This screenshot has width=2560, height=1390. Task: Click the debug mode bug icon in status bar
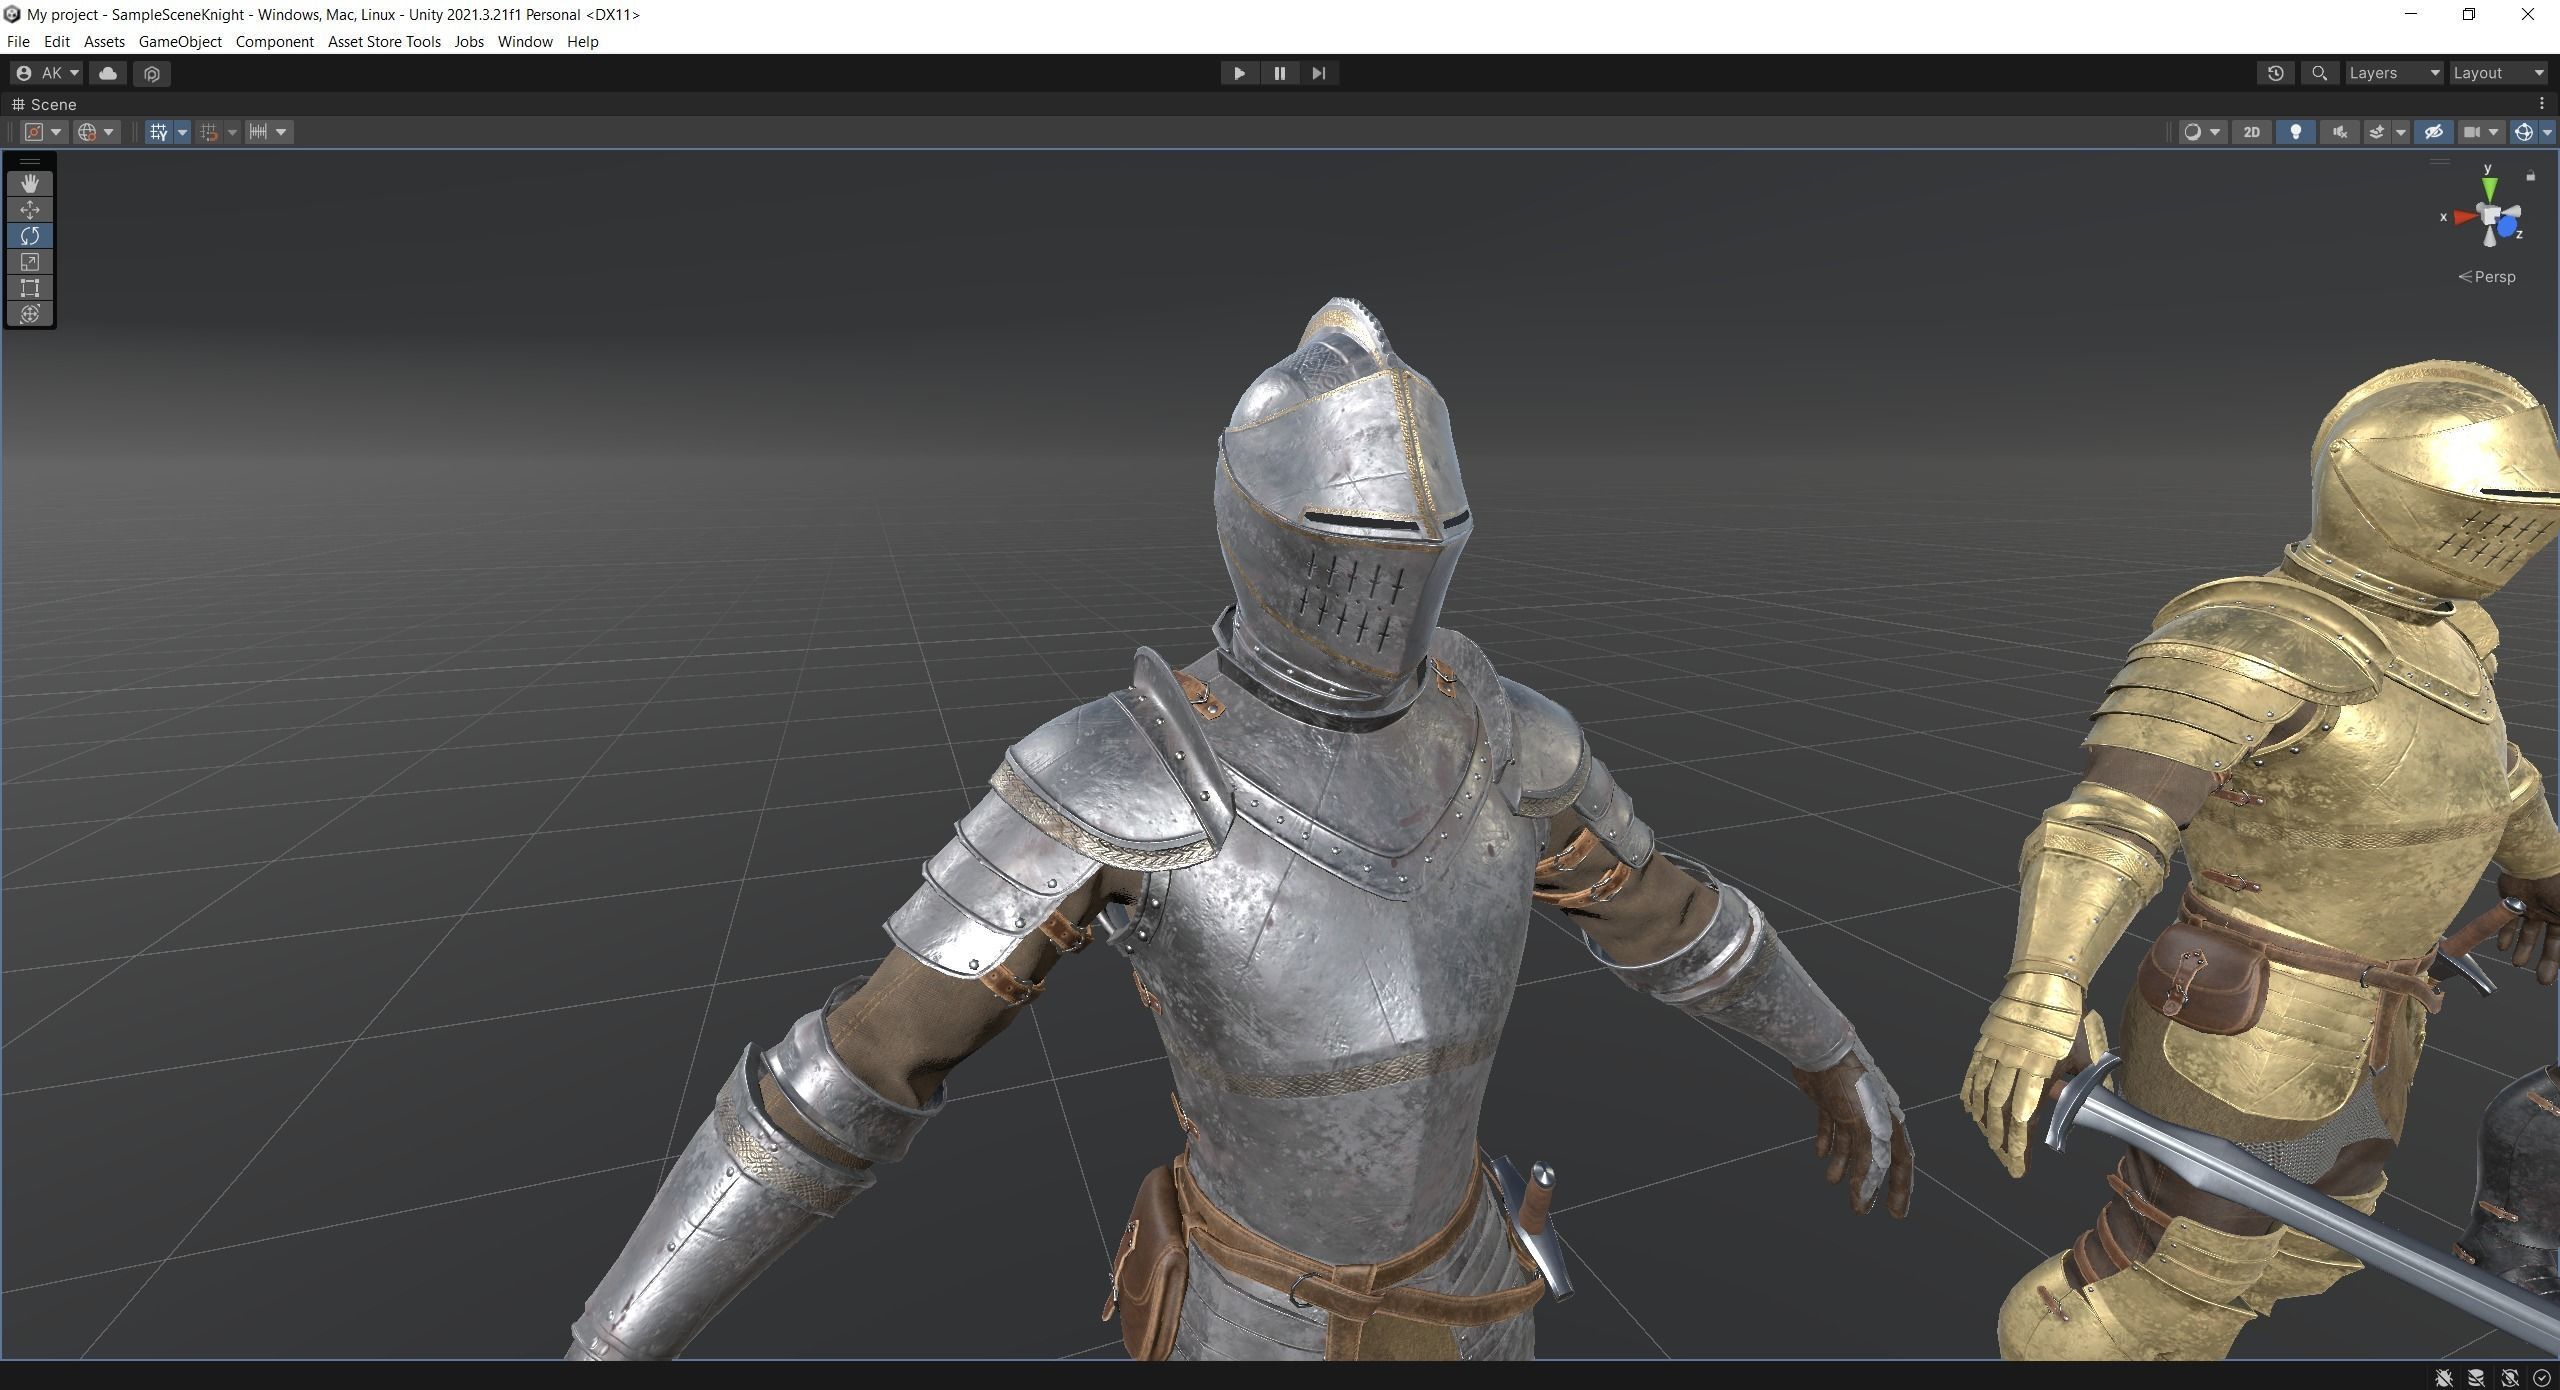point(2444,1377)
